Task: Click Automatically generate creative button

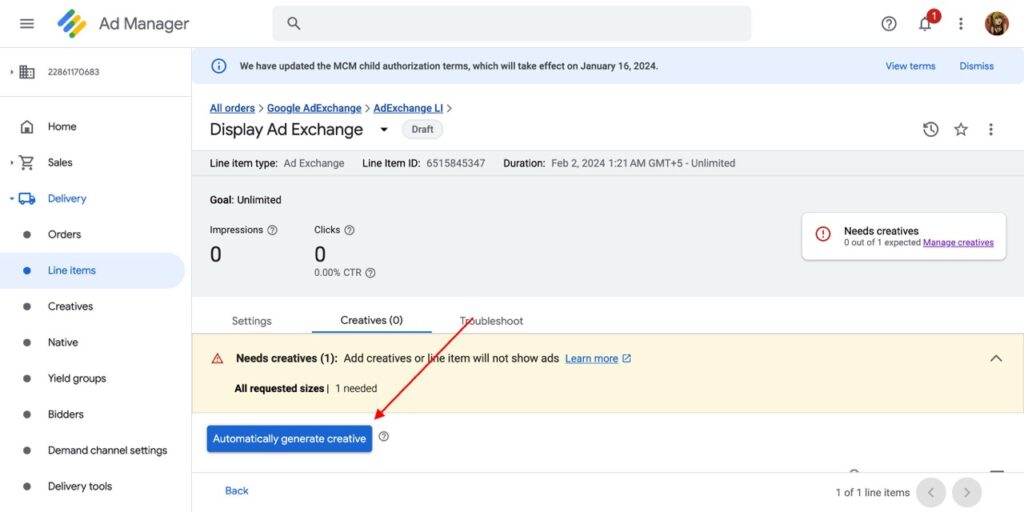Action: [289, 439]
